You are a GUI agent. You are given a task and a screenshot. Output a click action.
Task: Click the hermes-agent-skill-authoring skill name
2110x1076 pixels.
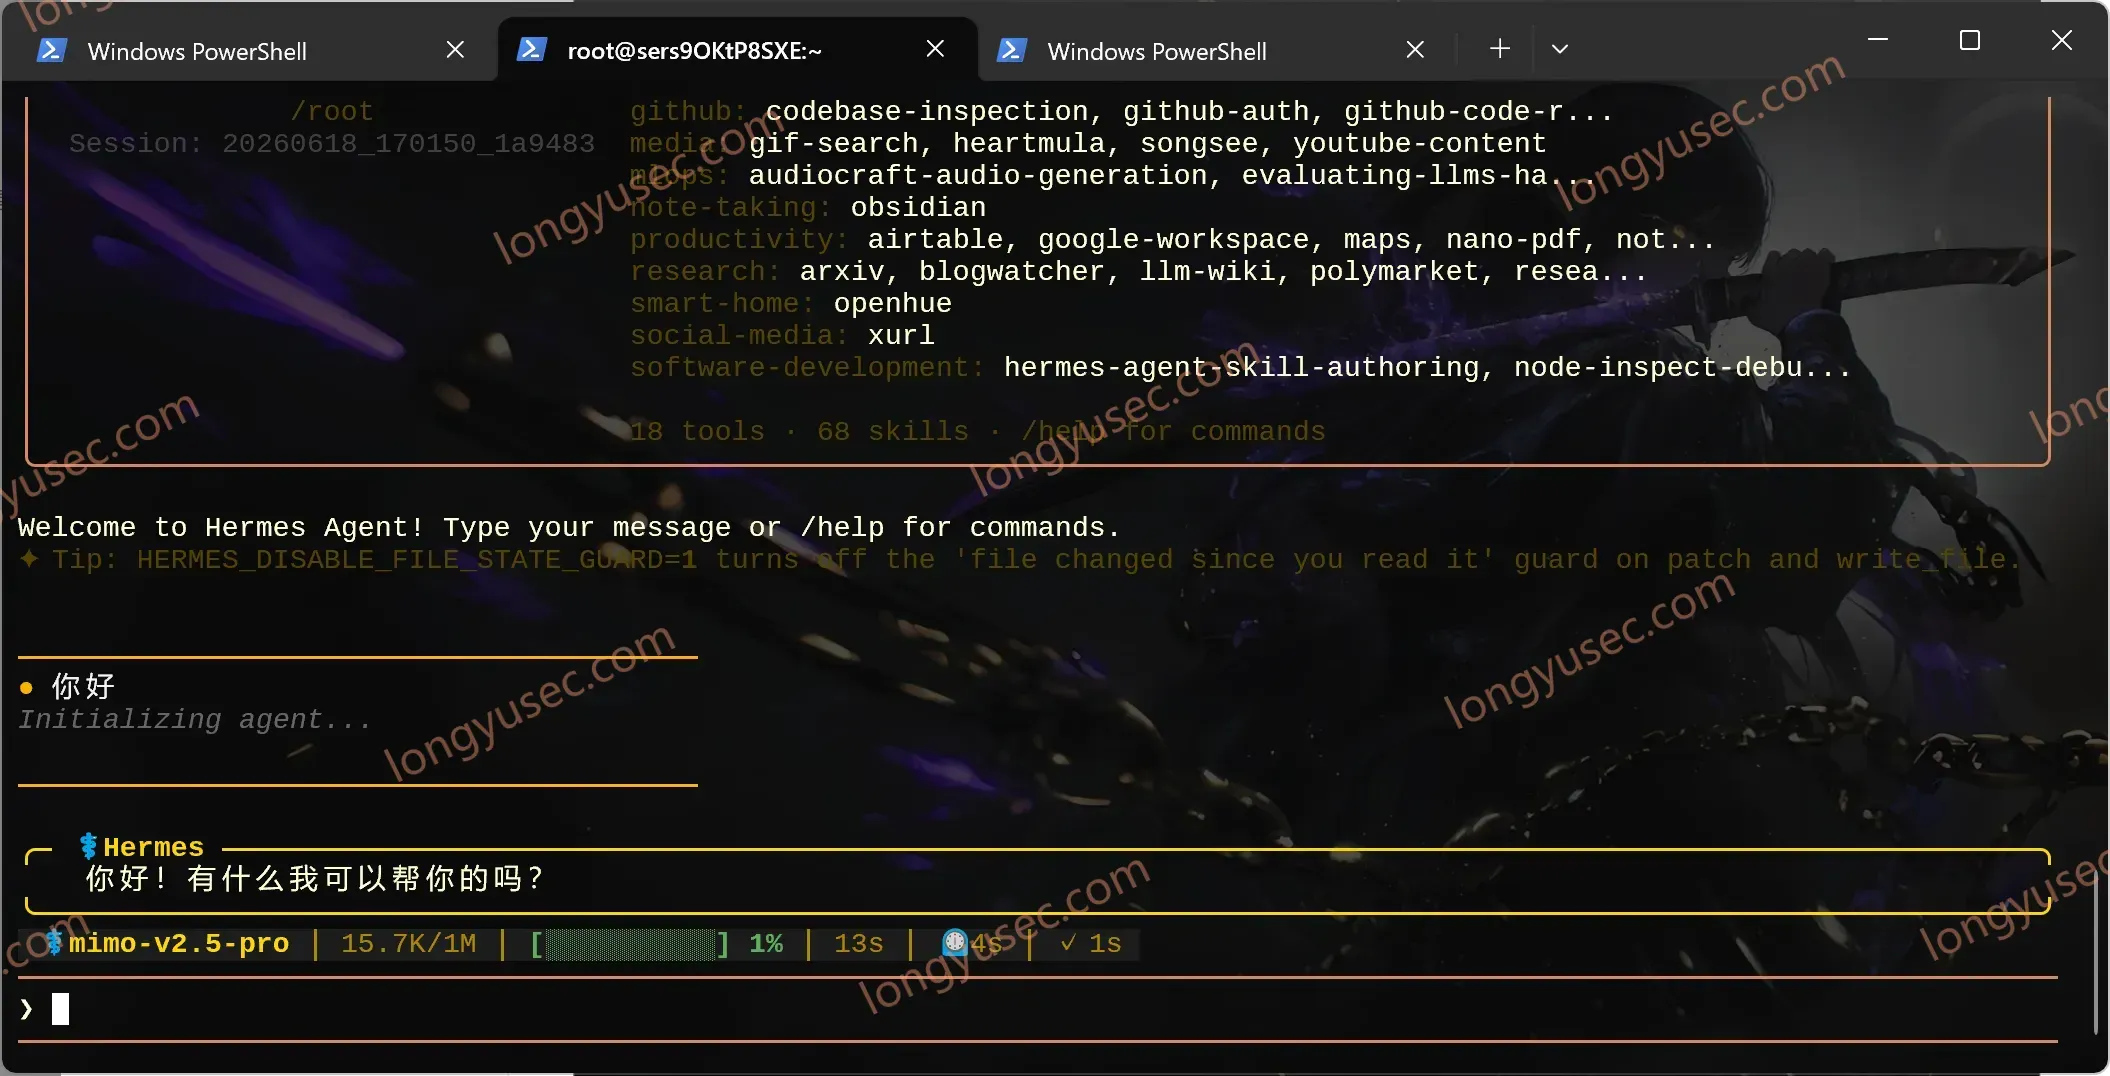pyautogui.click(x=1241, y=367)
